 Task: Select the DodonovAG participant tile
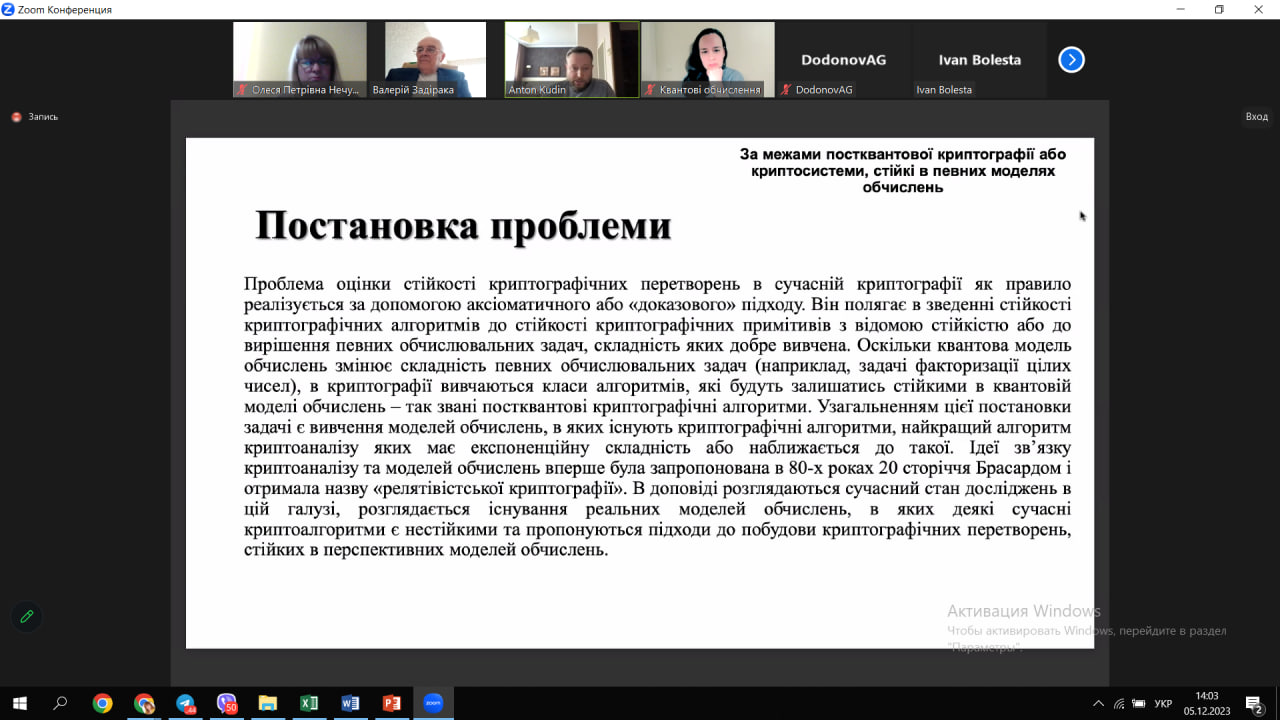841,60
